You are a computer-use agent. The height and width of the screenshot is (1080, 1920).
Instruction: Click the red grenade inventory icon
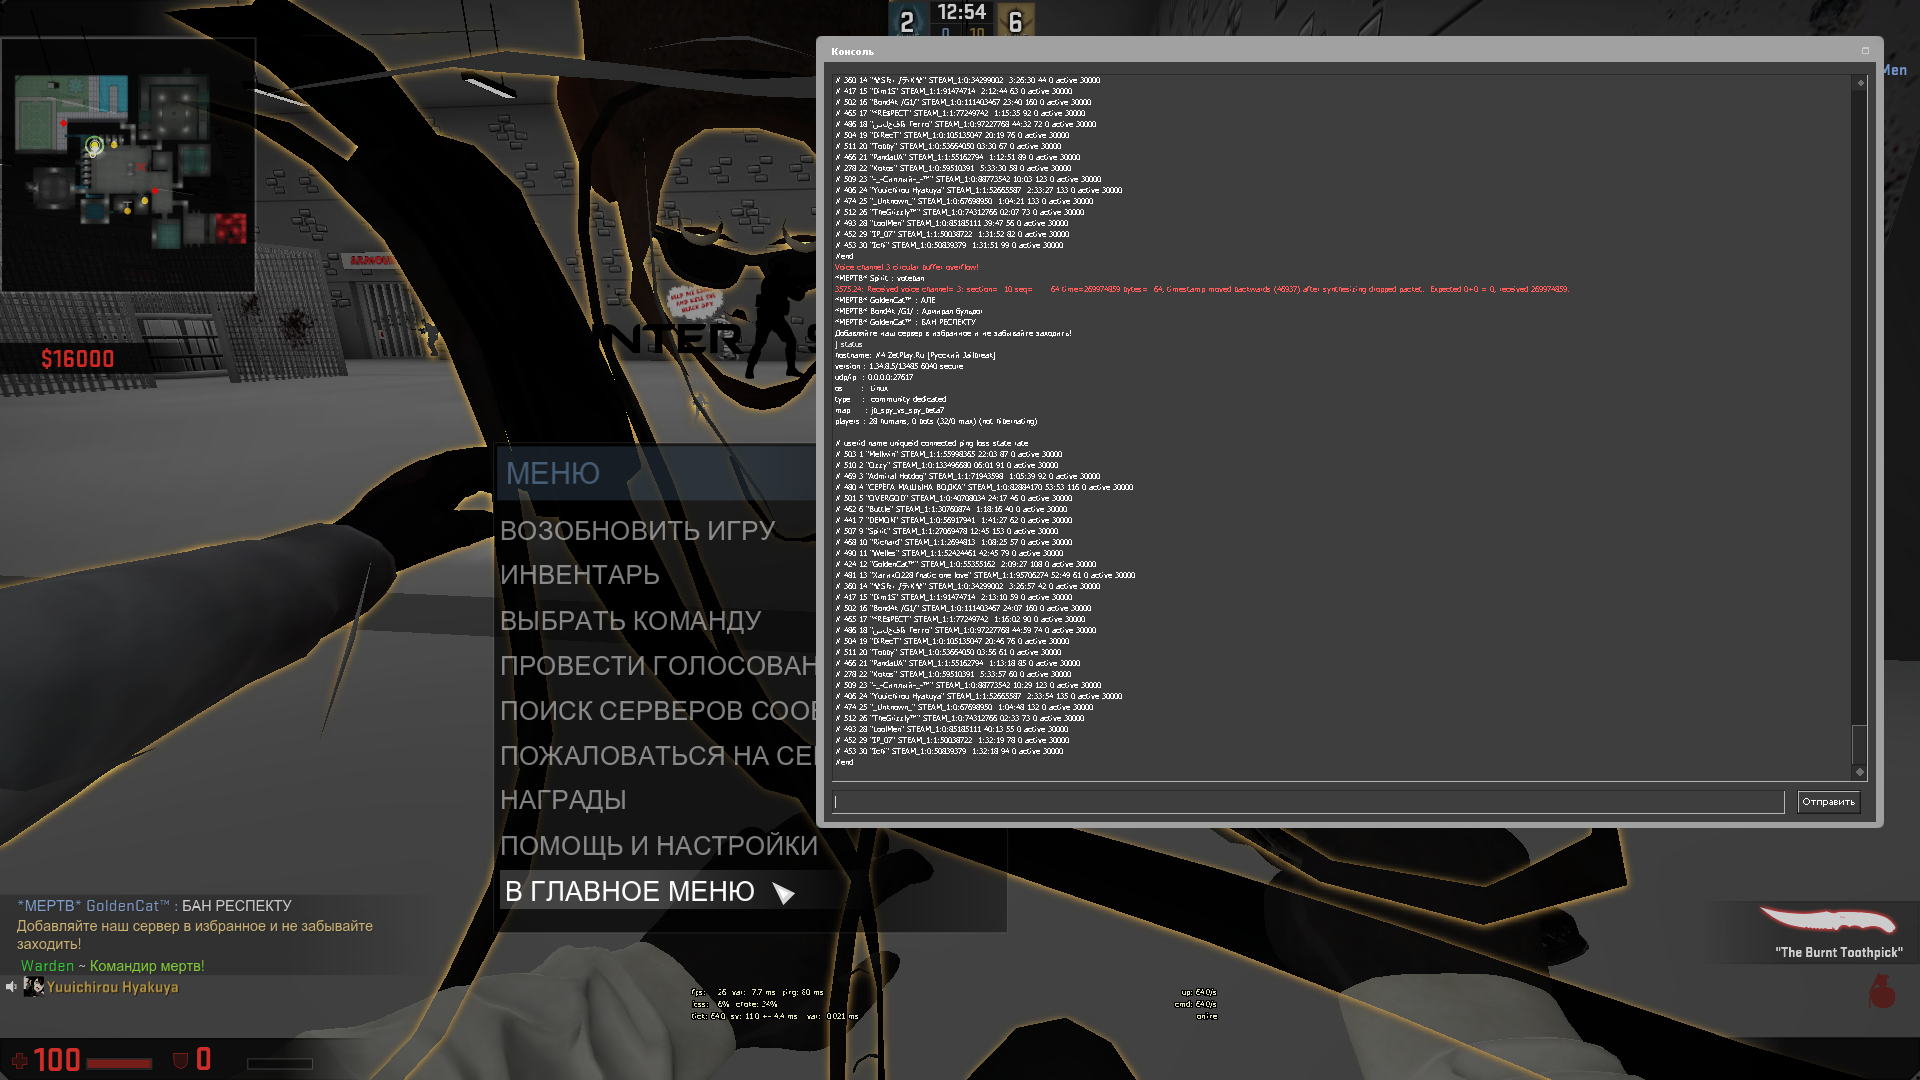1882,991
